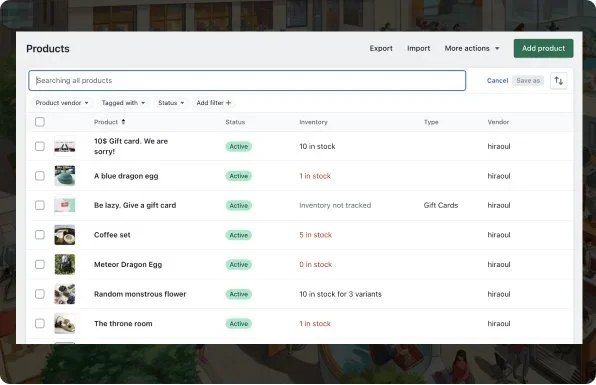
Task: Click the Inventory not tracked text
Action: (335, 205)
